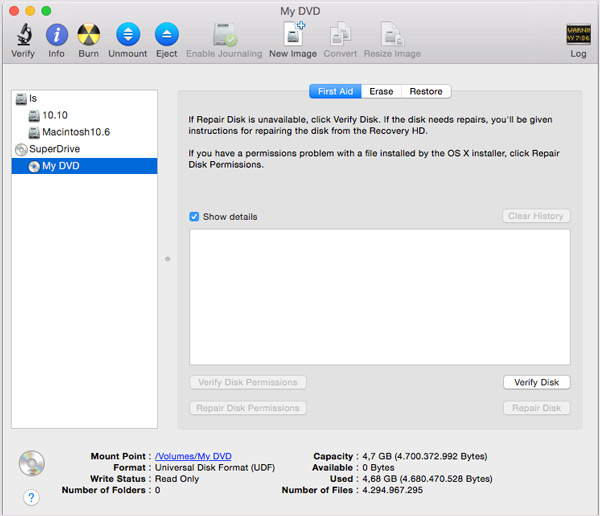Screen dimensions: 600x516
Task: Click the used value '4,68 GB (4.680.470.528 Bytes)'
Action: click(427, 479)
